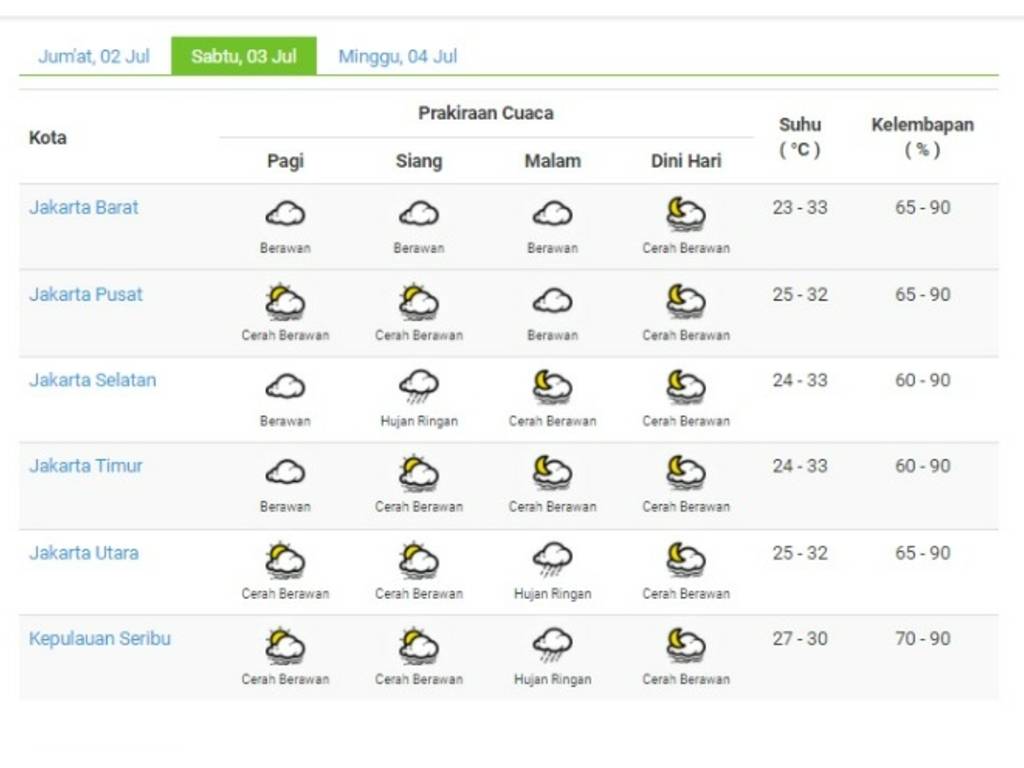Select Kepulauan Seribu temperature 27 - 30
The width and height of the screenshot is (1024, 768).
tap(800, 639)
